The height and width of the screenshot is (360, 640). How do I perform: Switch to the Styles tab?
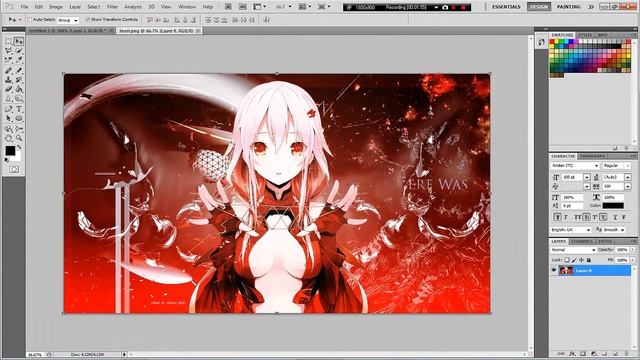click(585, 35)
